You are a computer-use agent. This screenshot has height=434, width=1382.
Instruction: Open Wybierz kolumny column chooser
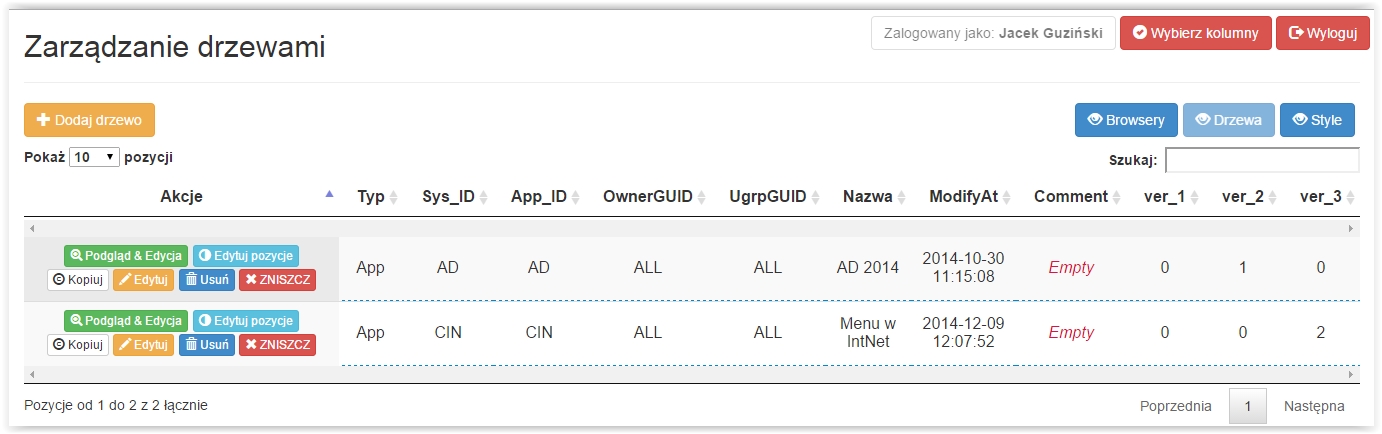coord(1196,33)
